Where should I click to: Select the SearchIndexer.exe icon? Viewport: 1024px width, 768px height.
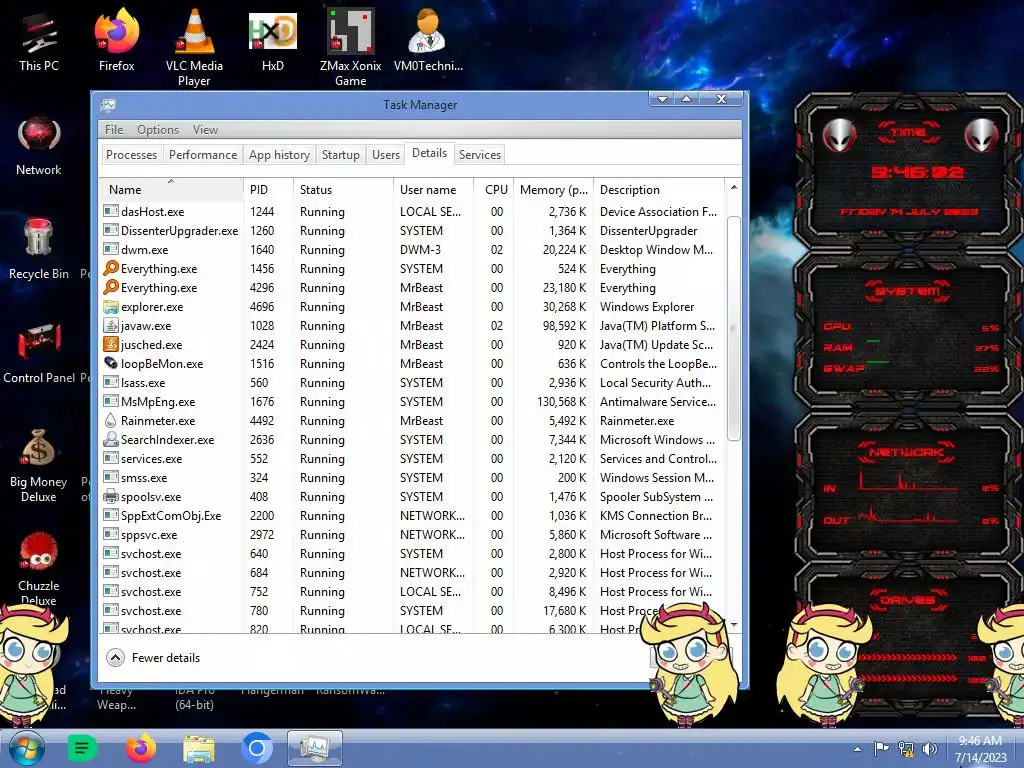111,440
